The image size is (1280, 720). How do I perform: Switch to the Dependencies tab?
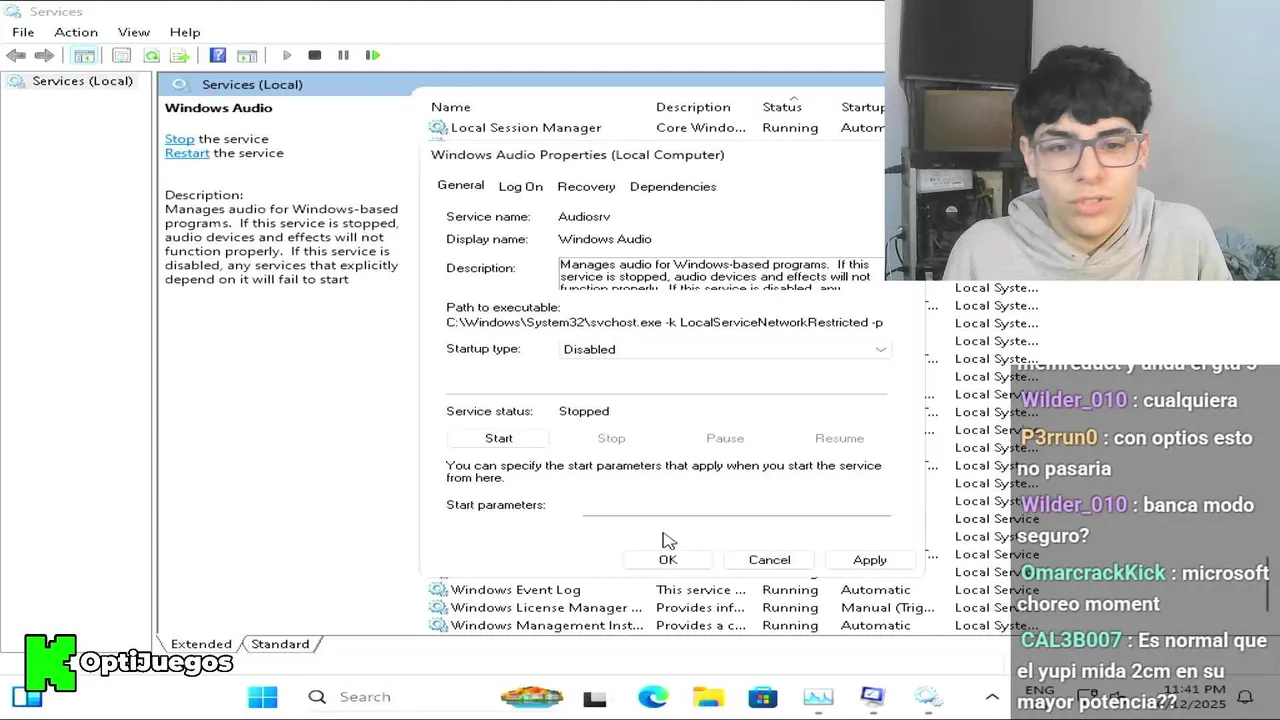673,186
